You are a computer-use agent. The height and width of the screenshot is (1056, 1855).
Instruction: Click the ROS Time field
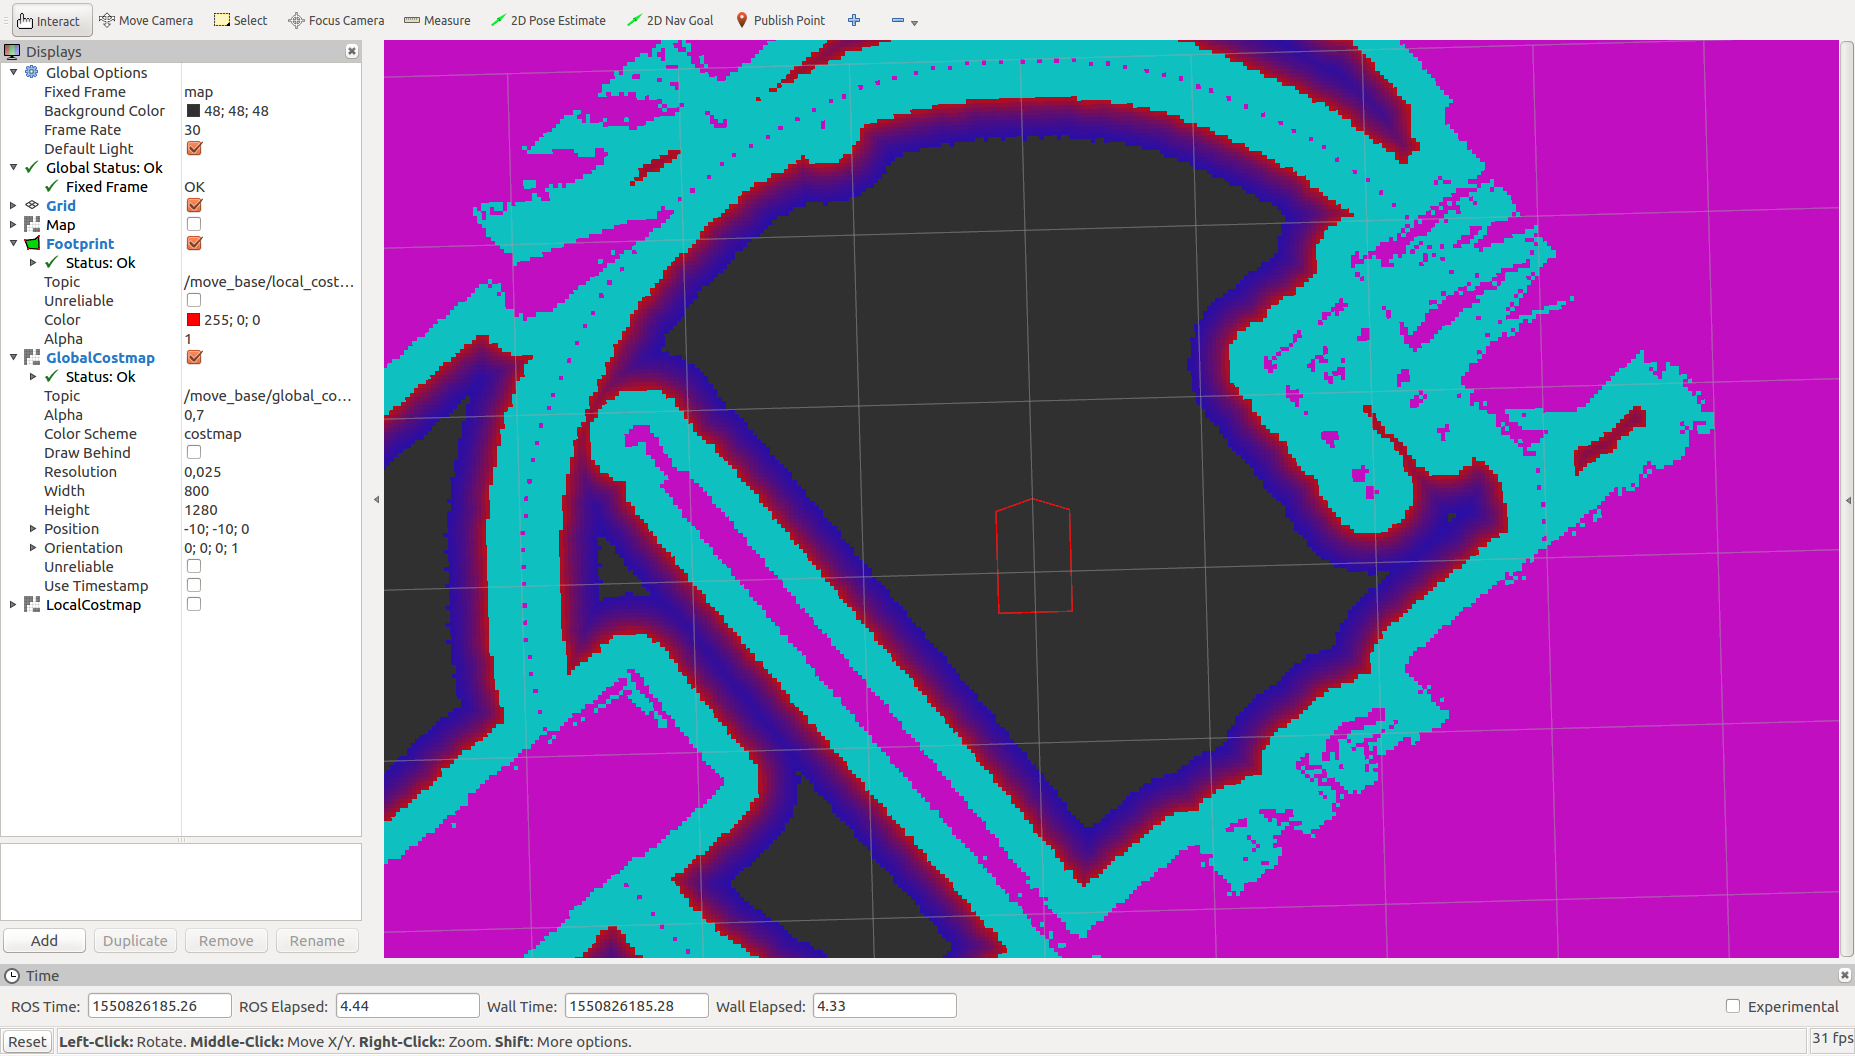pyautogui.click(x=159, y=1006)
